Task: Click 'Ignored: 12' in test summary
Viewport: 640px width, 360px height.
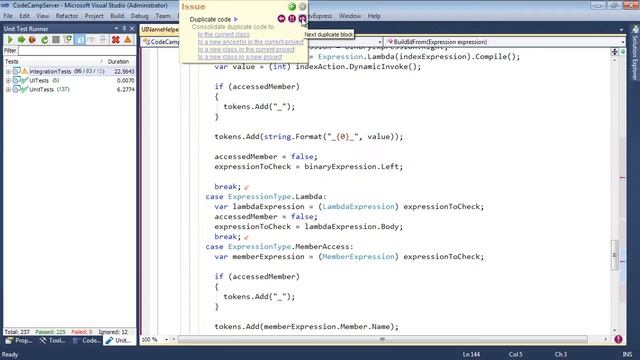Action: coord(113,332)
